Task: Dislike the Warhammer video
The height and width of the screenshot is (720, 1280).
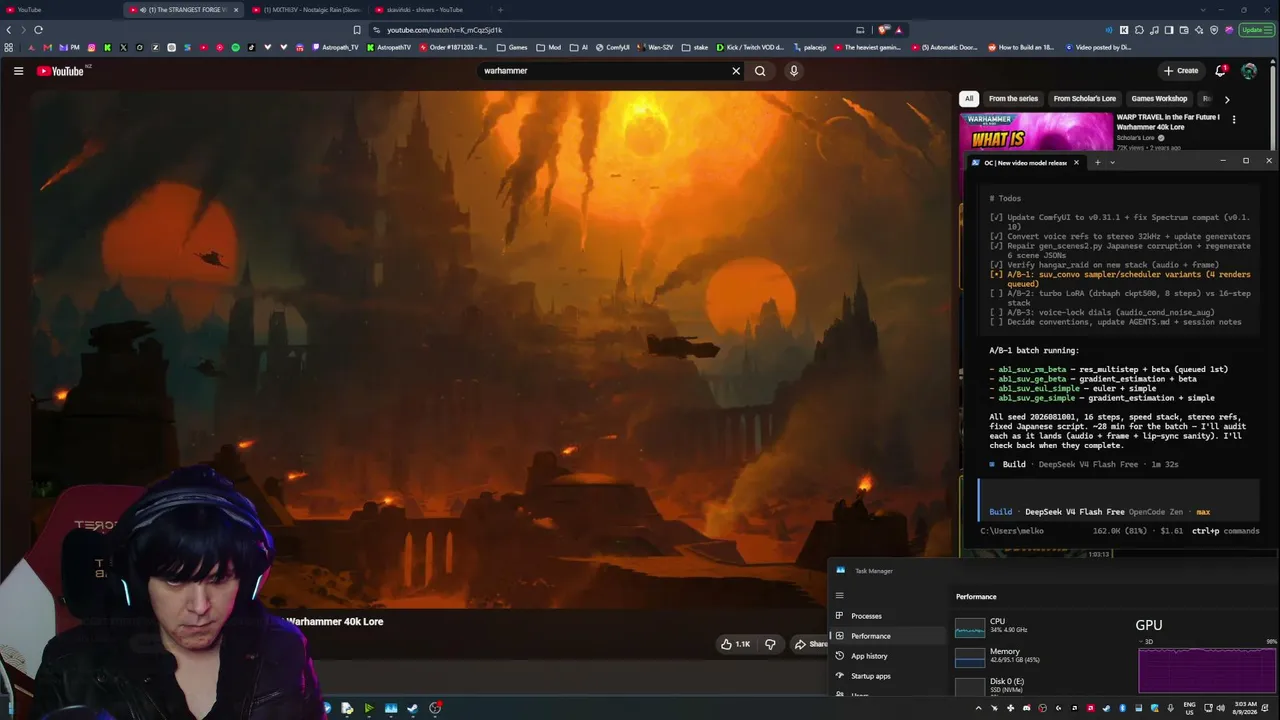Action: (770, 644)
